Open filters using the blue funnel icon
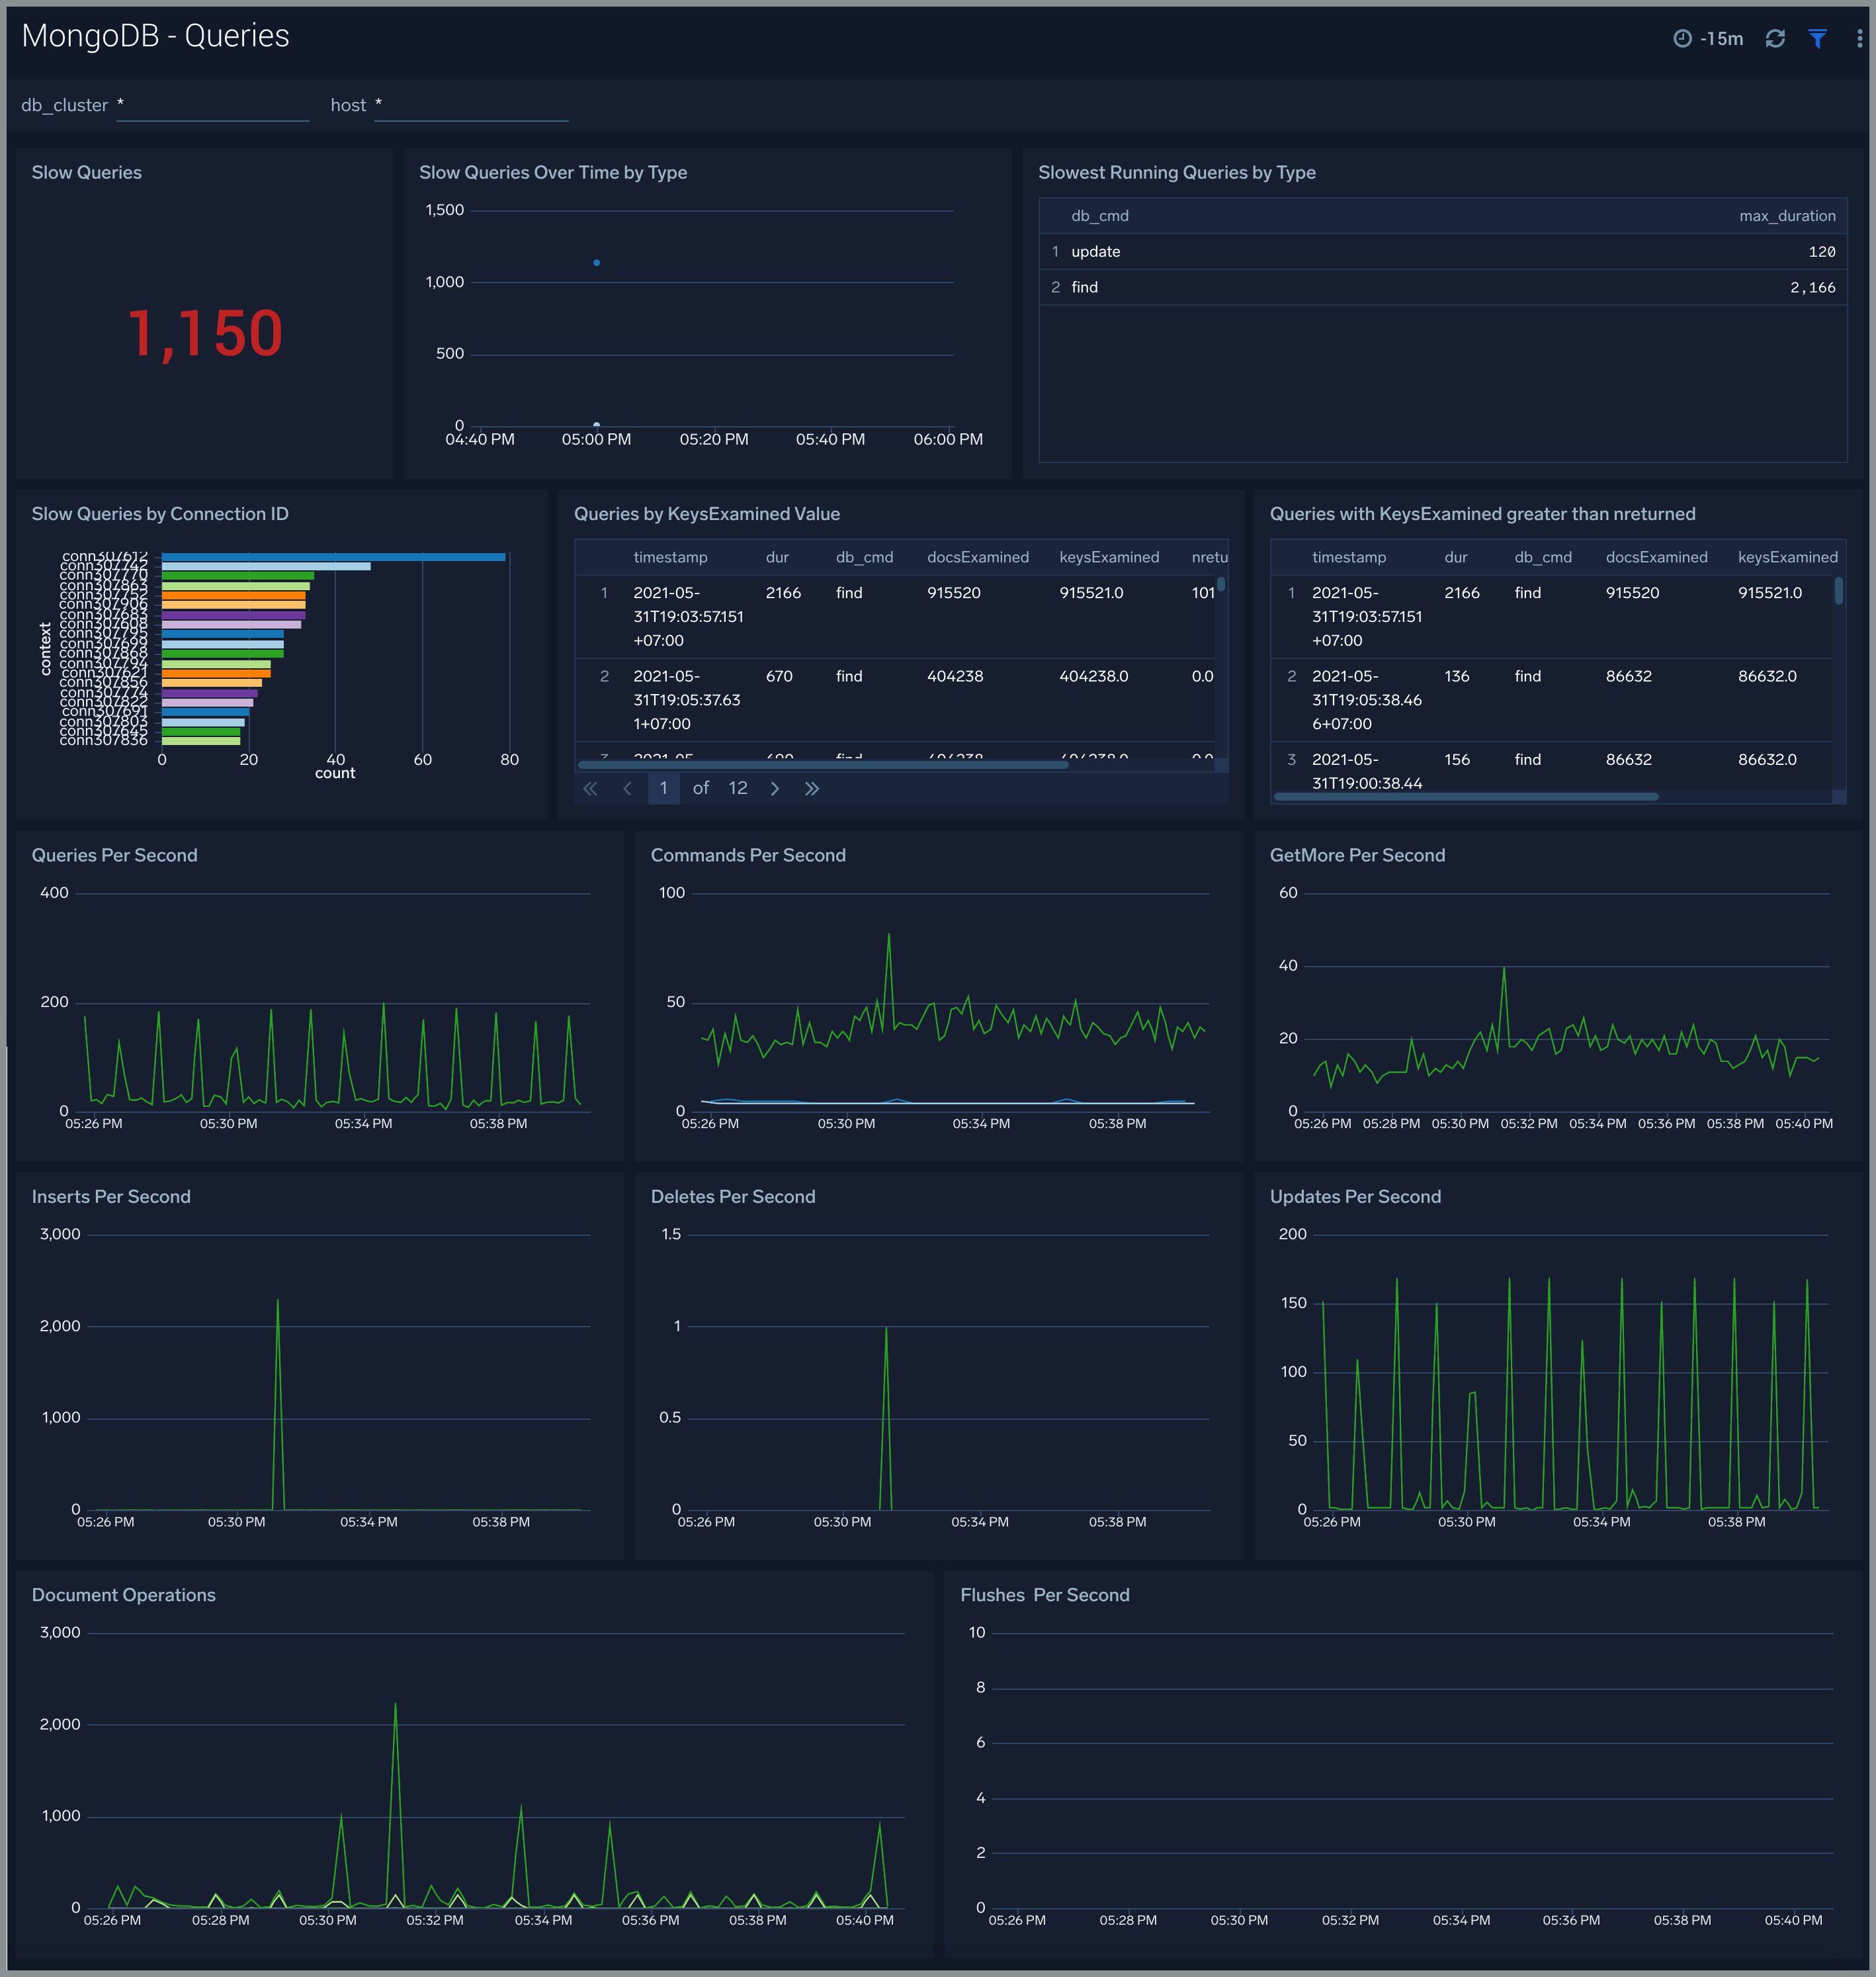This screenshot has height=1977, width=1876. point(1818,38)
